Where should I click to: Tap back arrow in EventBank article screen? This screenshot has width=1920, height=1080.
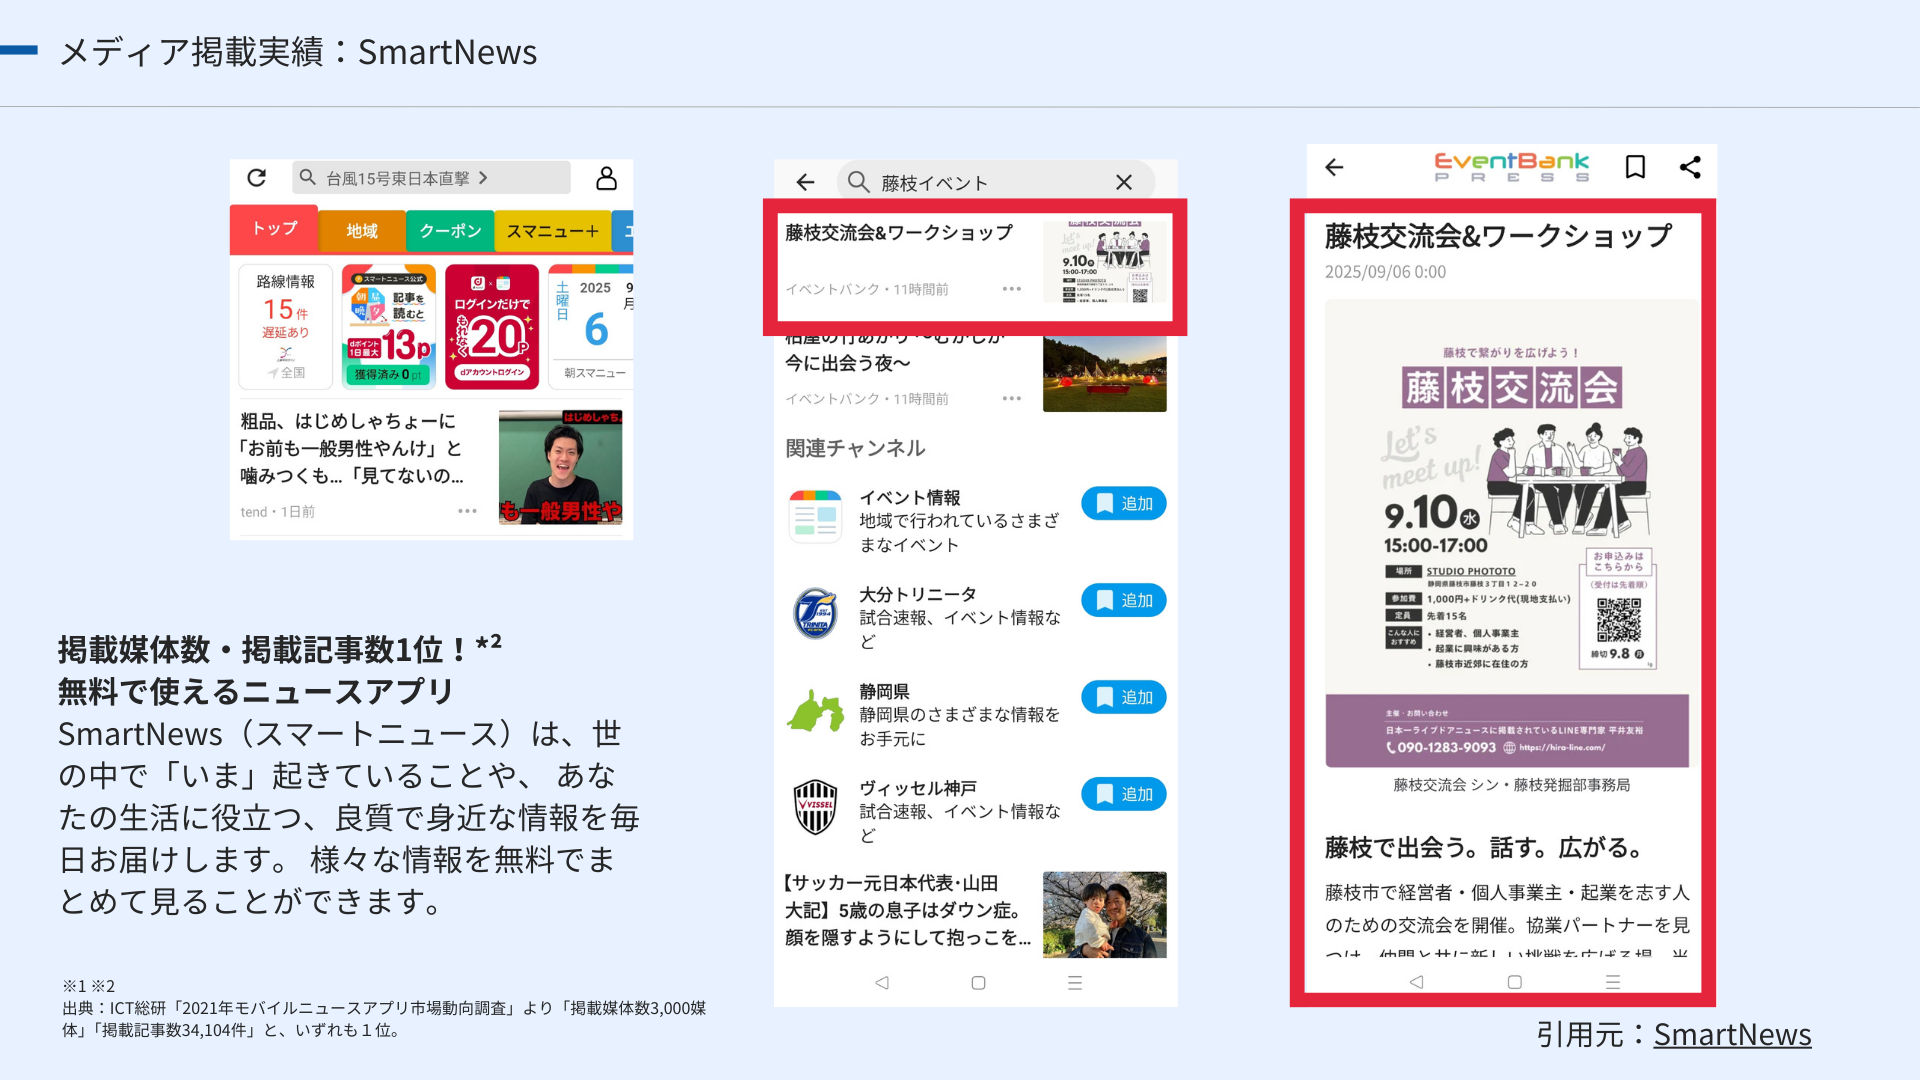(x=1334, y=167)
